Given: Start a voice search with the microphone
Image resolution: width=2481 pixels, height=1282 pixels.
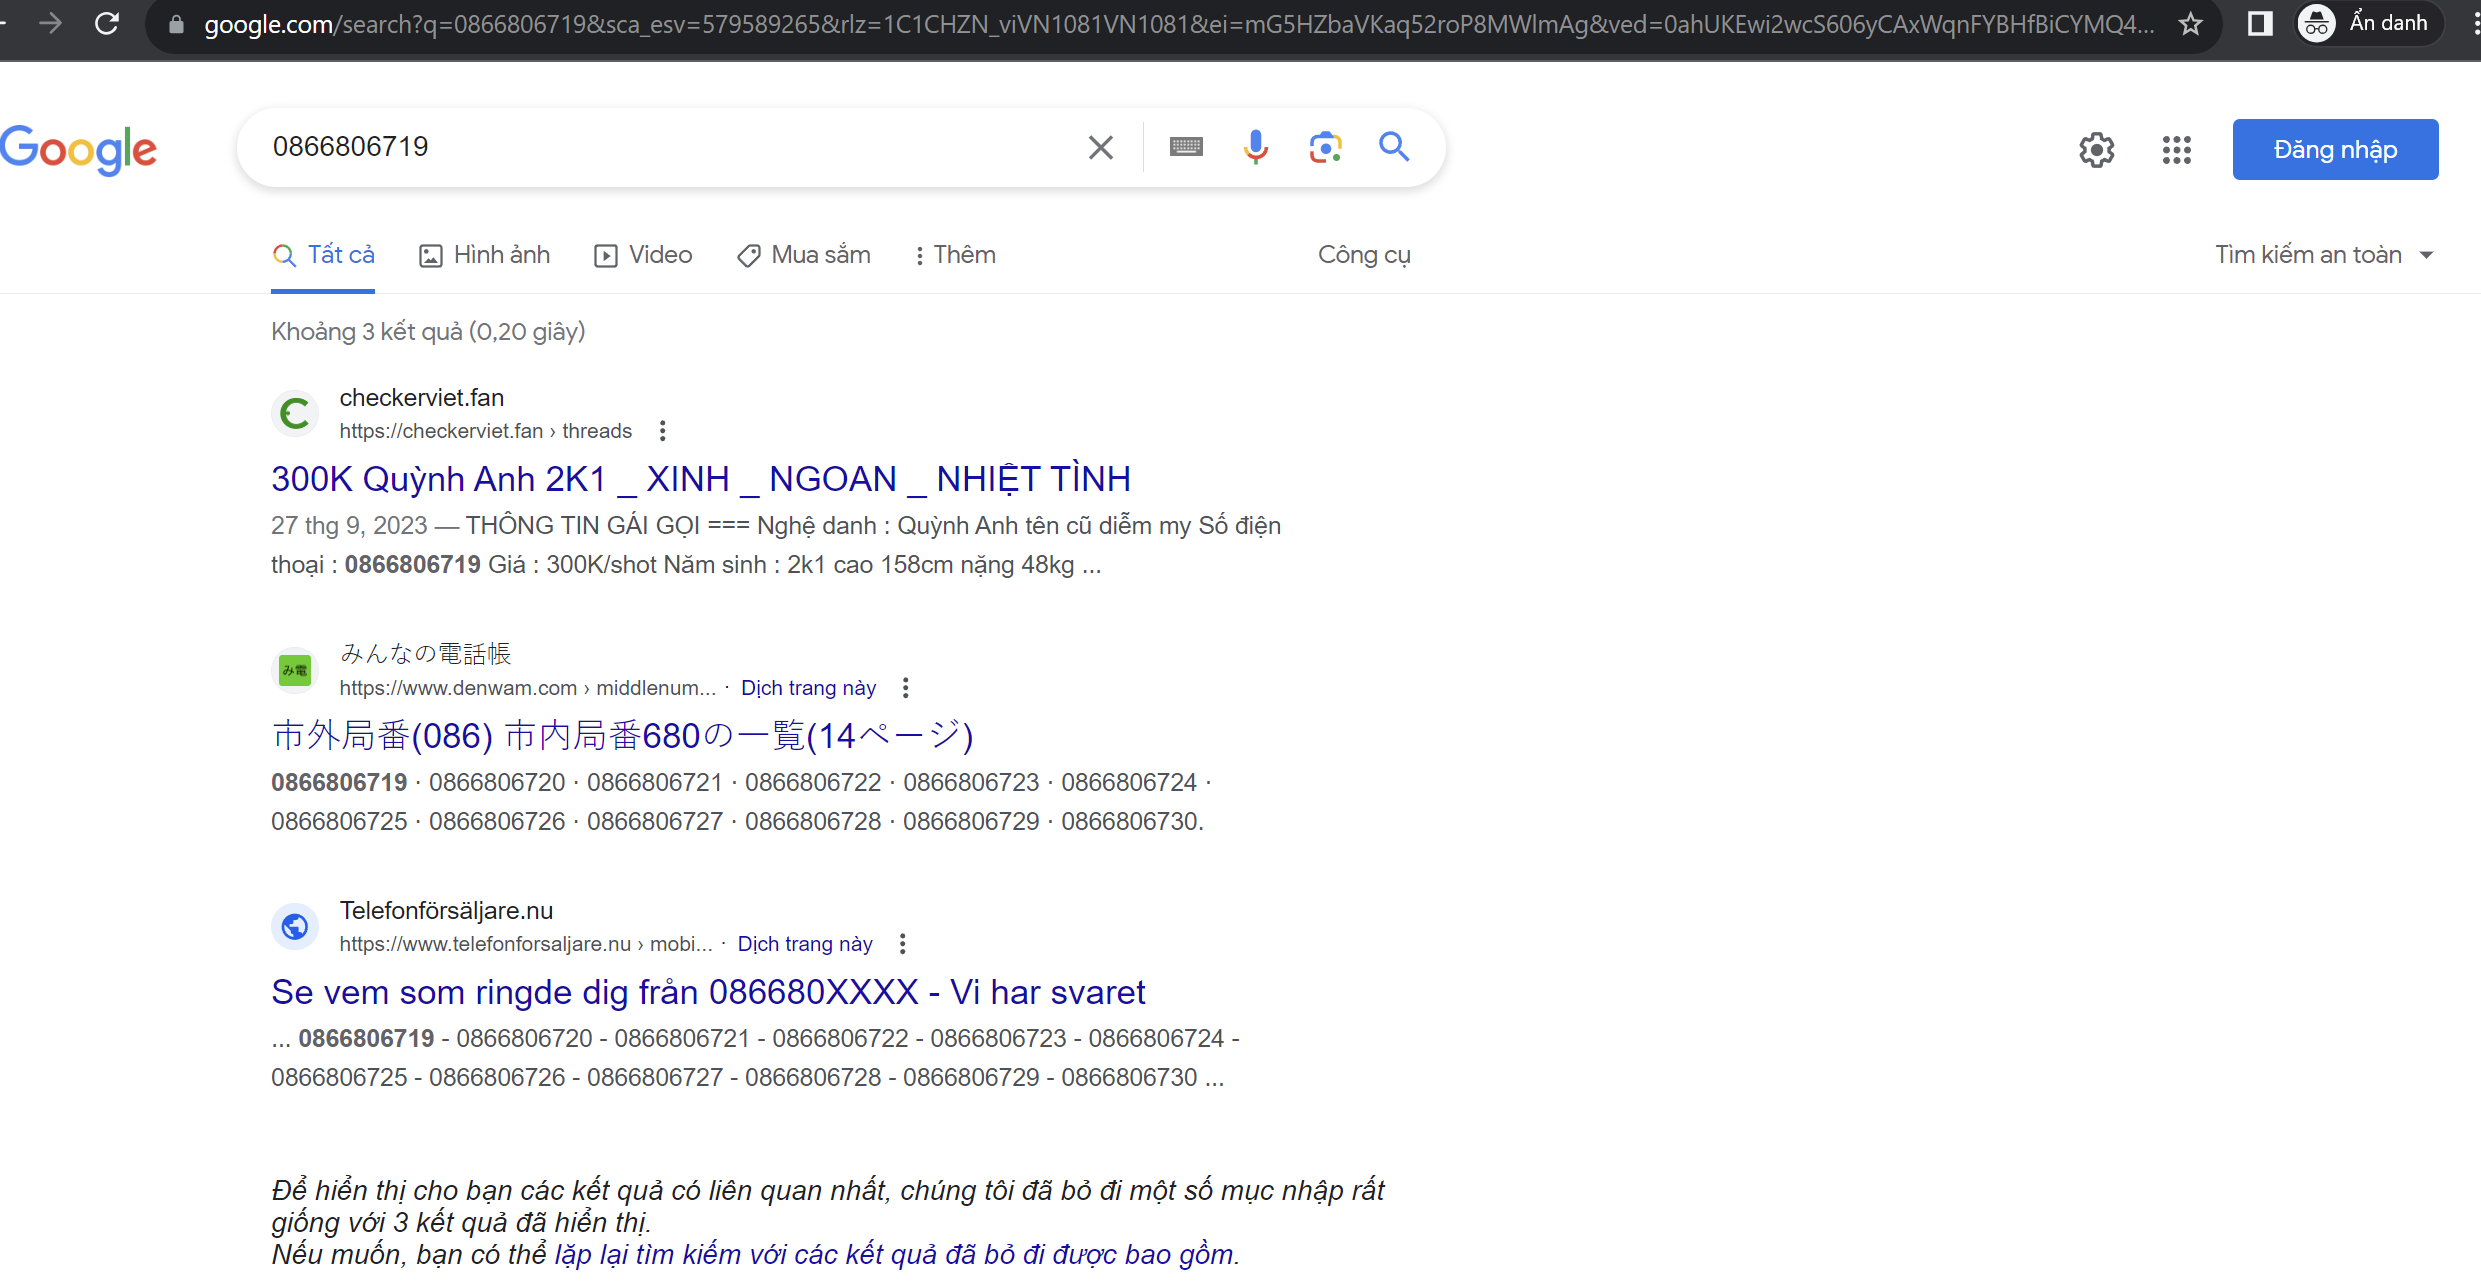Looking at the screenshot, I should [x=1256, y=147].
